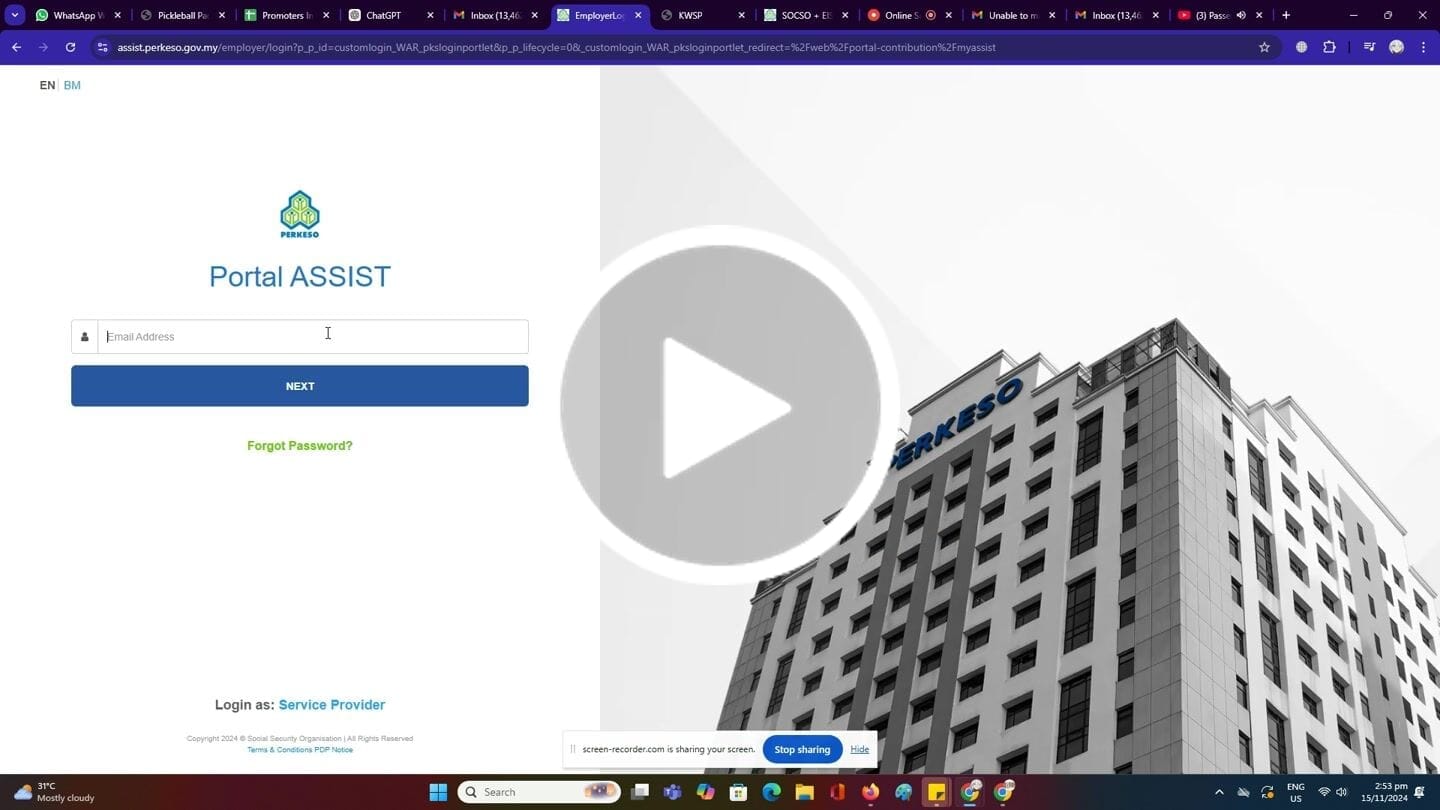Launch Firefox from the taskbar

[871, 792]
